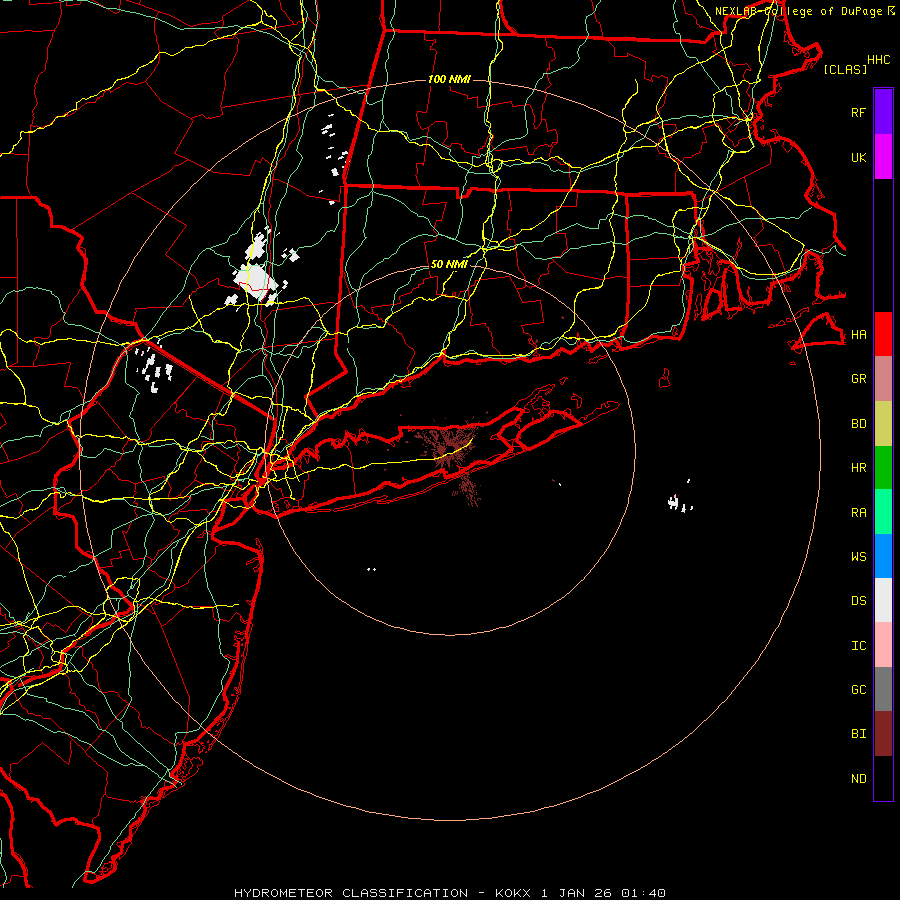Click the Hydrometeor Classification KOKX title text
Viewport: 900px width, 900px height.
(x=450, y=893)
